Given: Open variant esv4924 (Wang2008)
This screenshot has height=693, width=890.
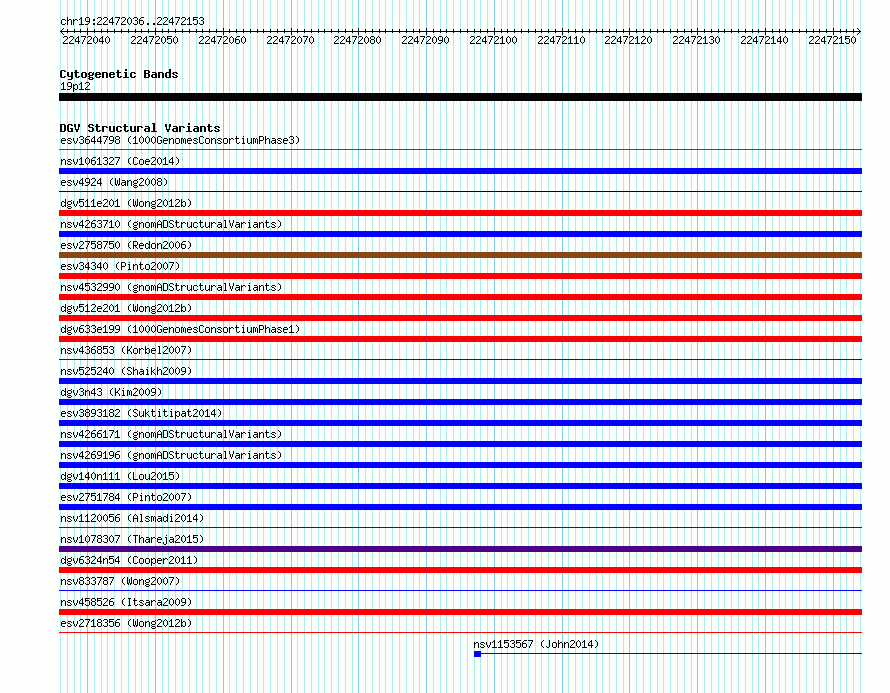Looking at the screenshot, I should 114,182.
